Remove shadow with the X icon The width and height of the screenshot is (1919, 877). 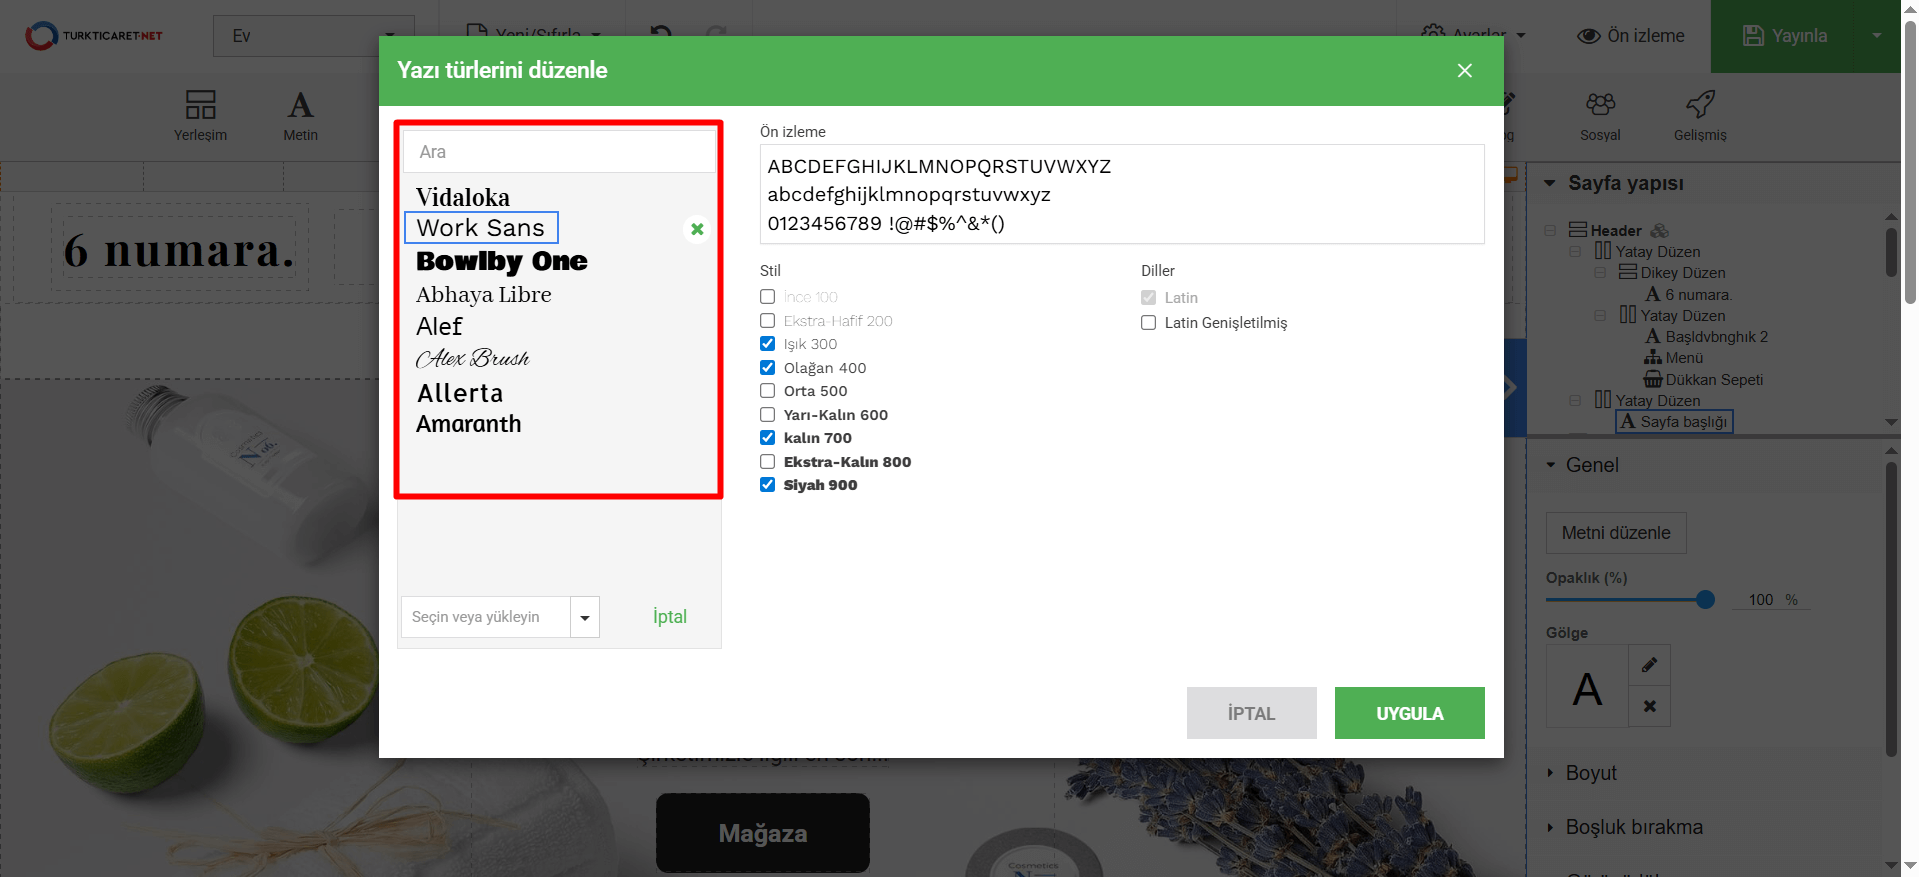(1649, 706)
